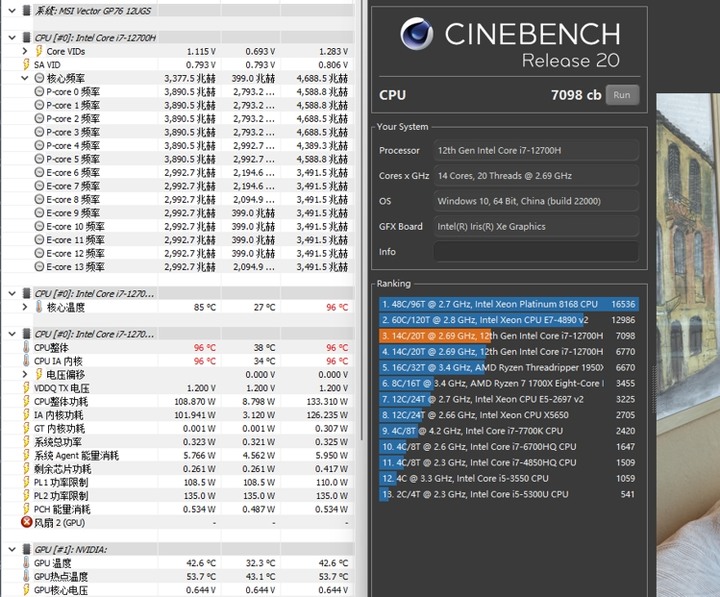Collapse the core temperature CPU section
This screenshot has width=720, height=597.
pos(12,293)
